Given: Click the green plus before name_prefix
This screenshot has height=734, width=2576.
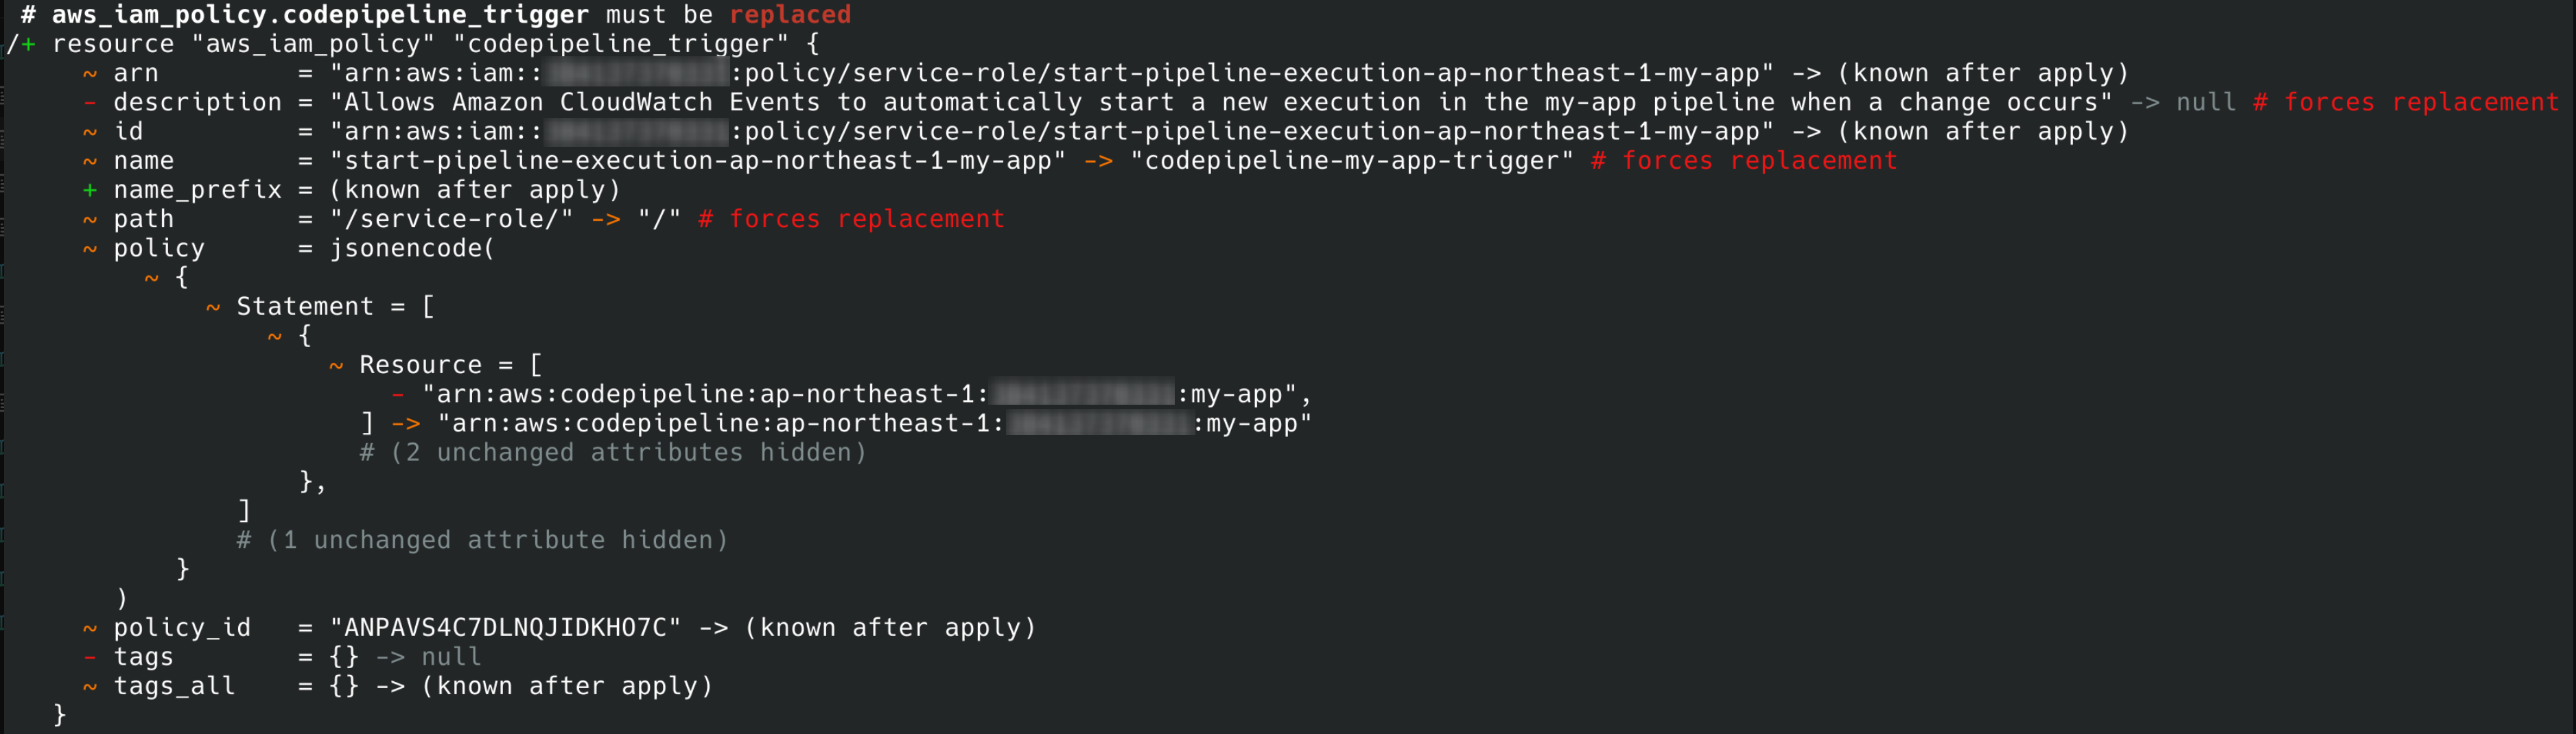Looking at the screenshot, I should click(x=90, y=190).
